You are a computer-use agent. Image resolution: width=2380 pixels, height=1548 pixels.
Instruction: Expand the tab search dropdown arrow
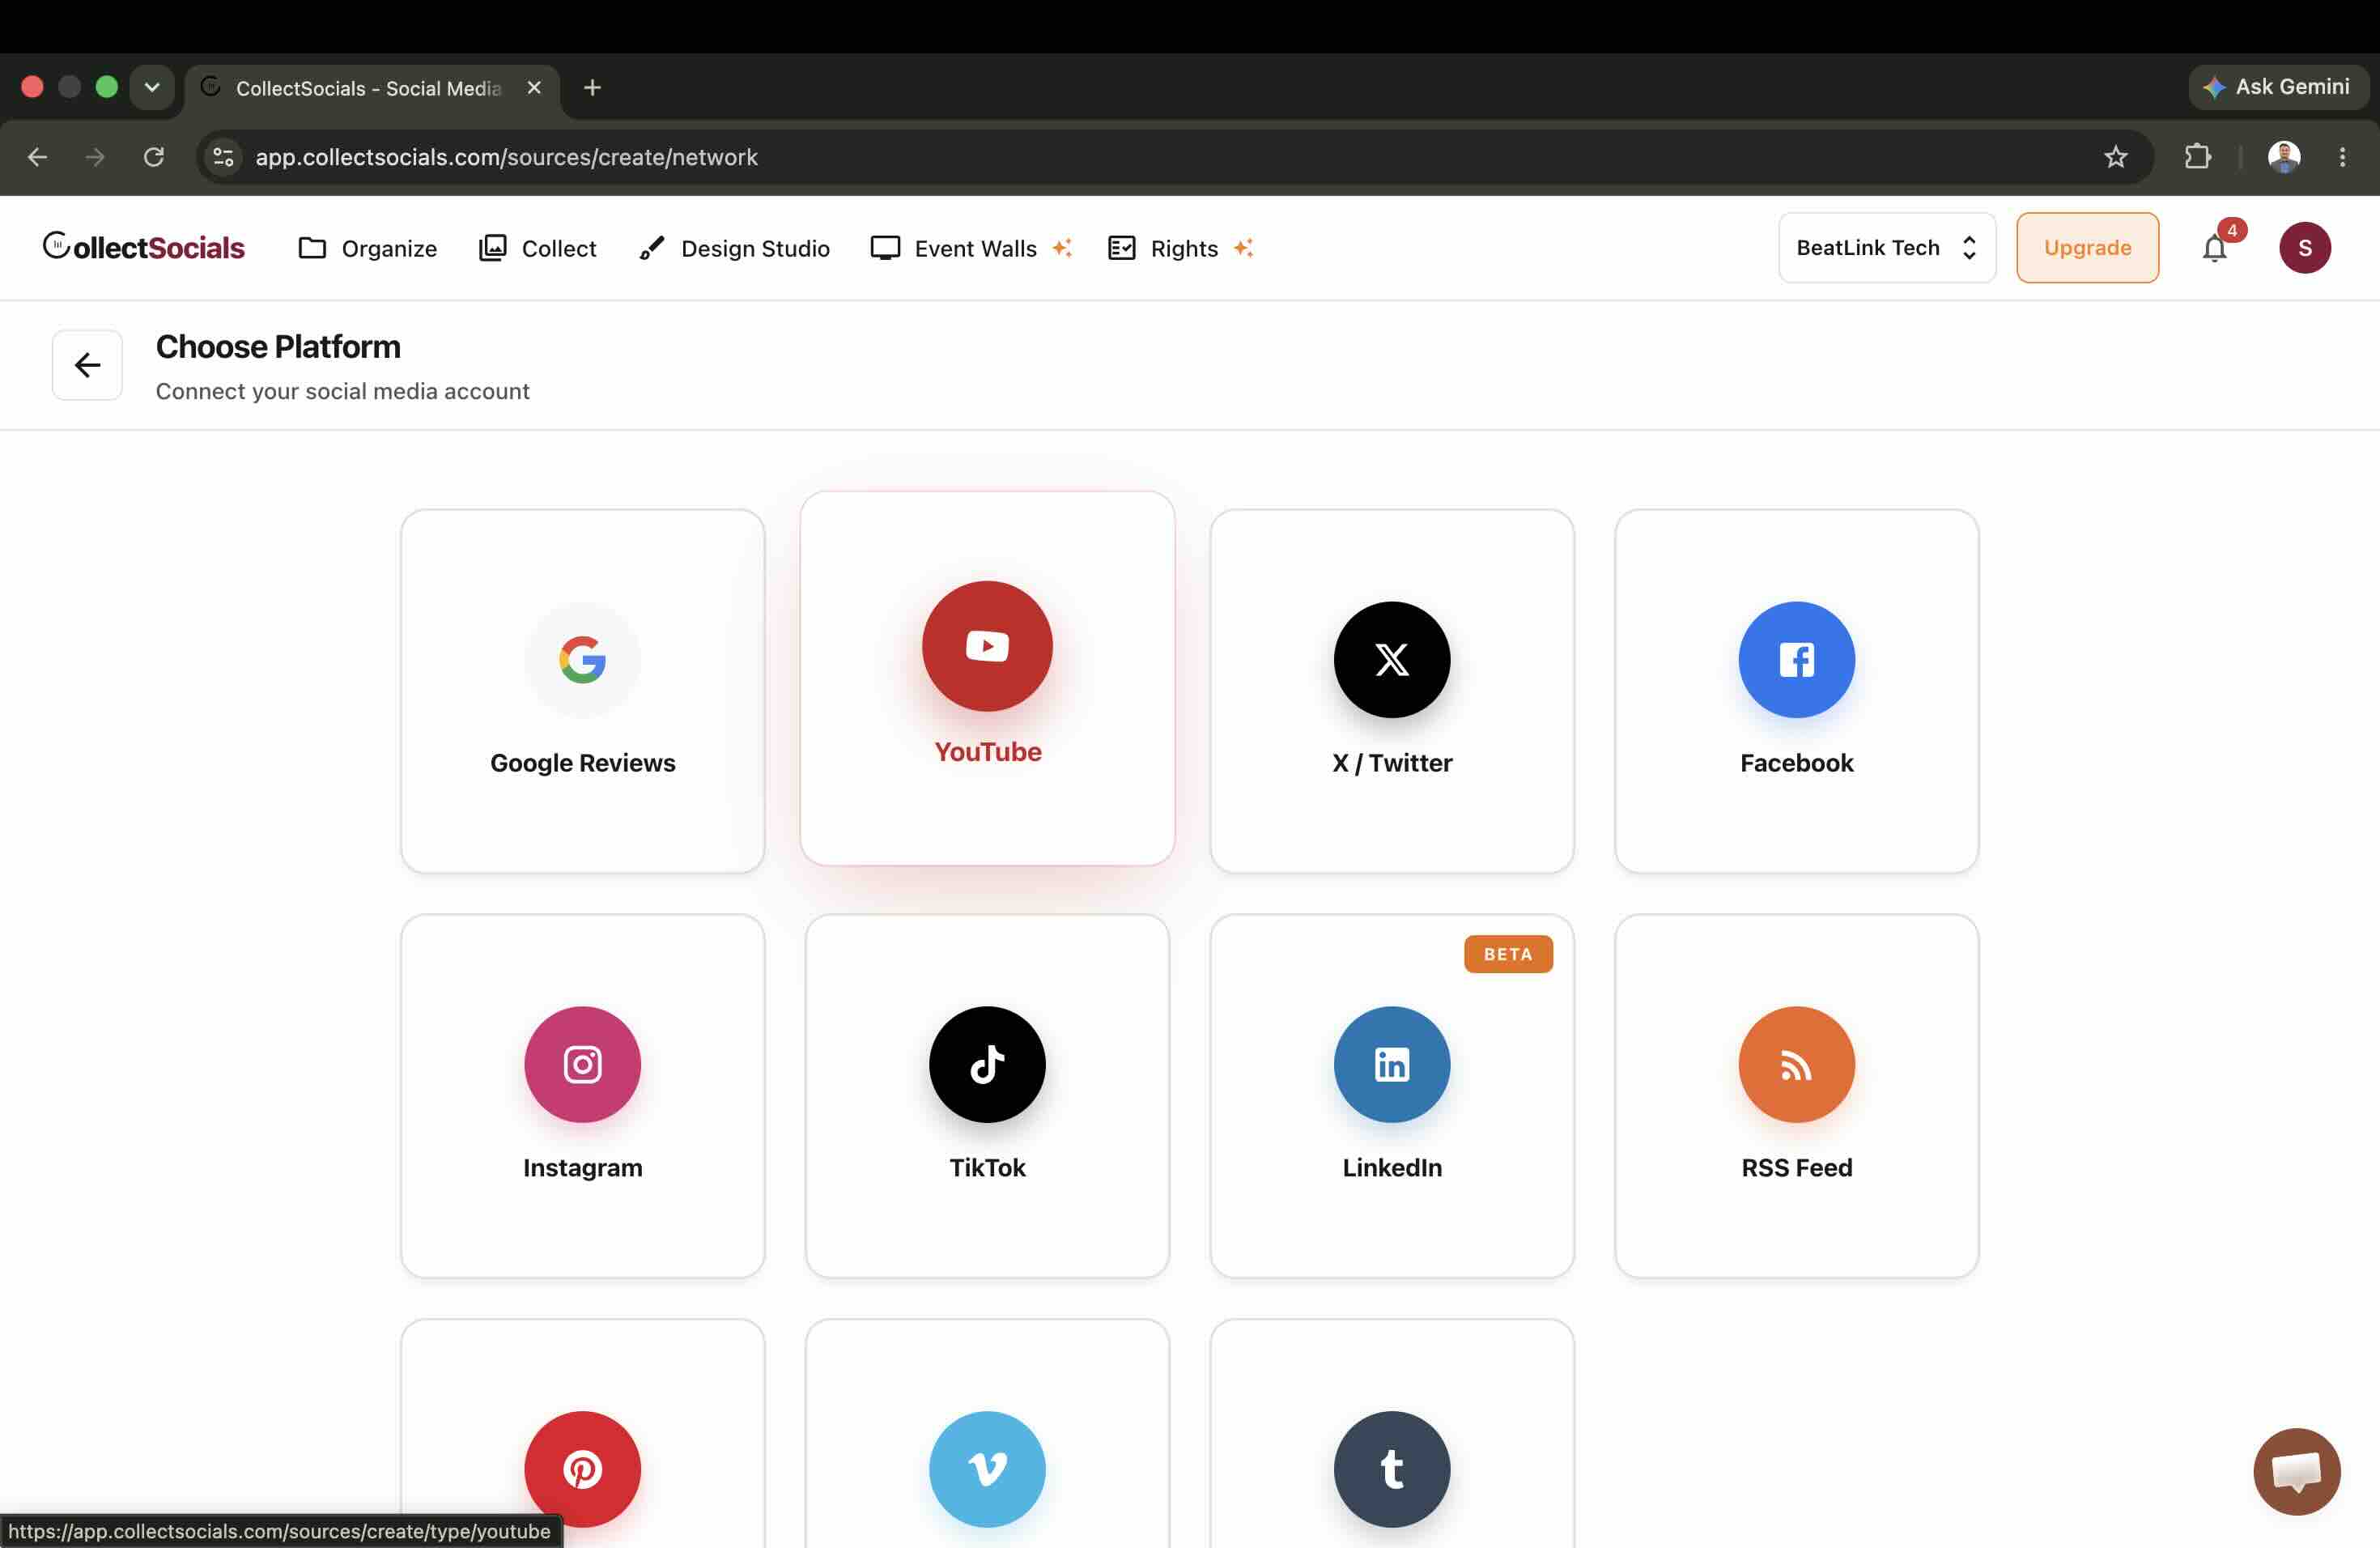click(x=152, y=88)
